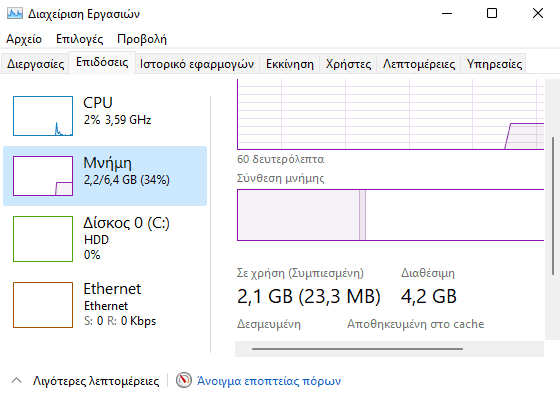This screenshot has width=560, height=404.
Task: Select the CPU performance graph thumbnail
Action: (43, 116)
